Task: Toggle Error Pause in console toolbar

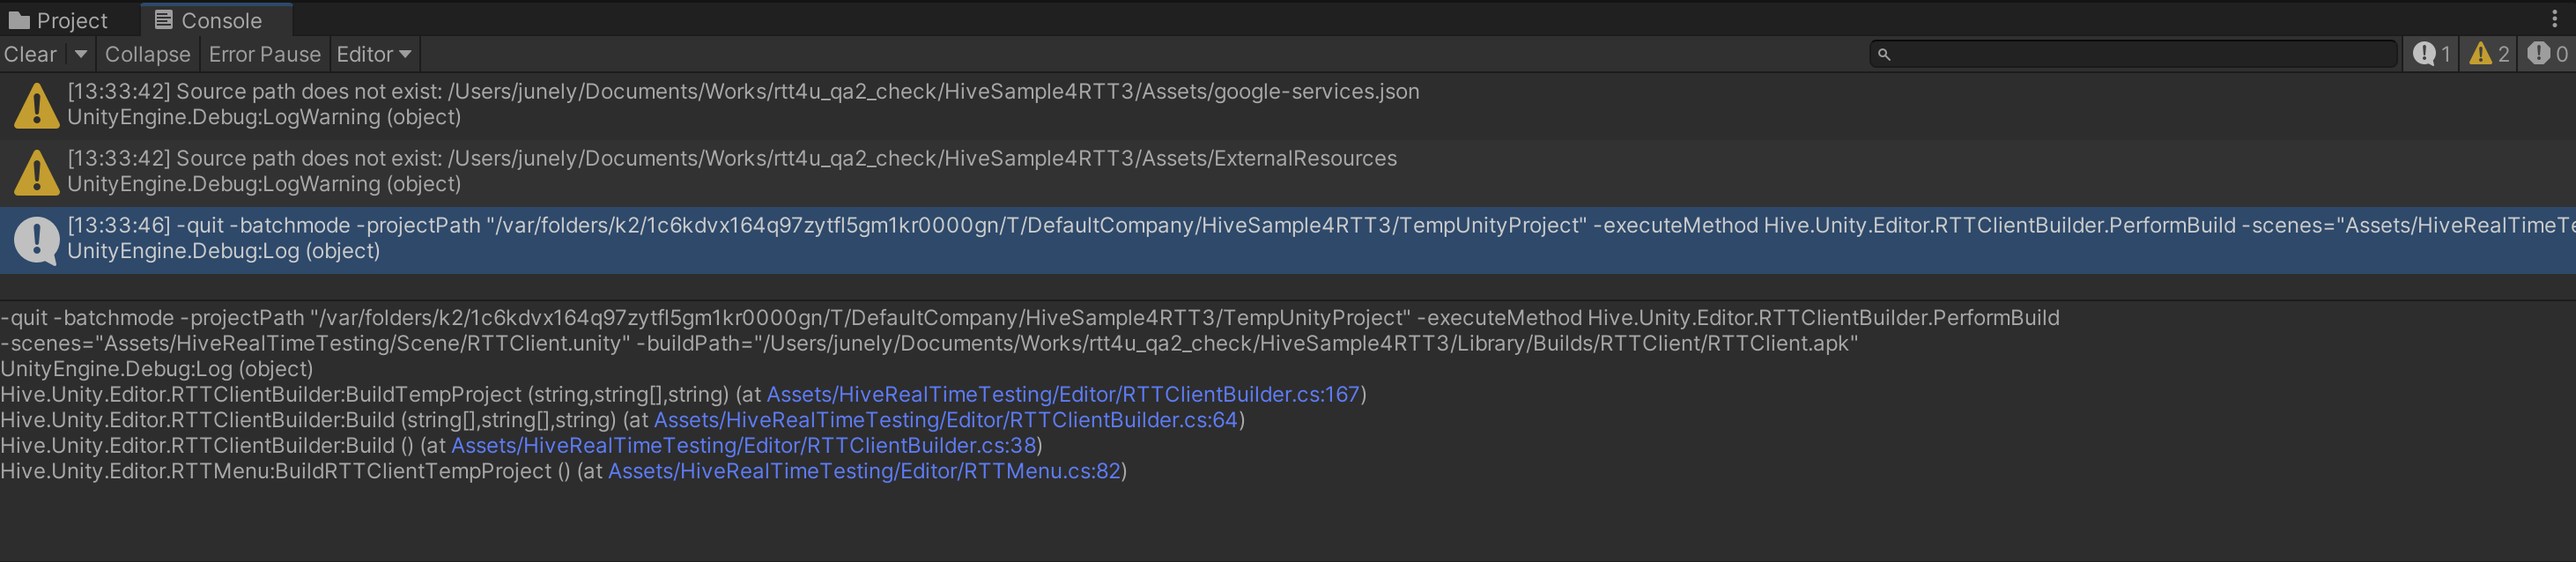Action: click(264, 54)
